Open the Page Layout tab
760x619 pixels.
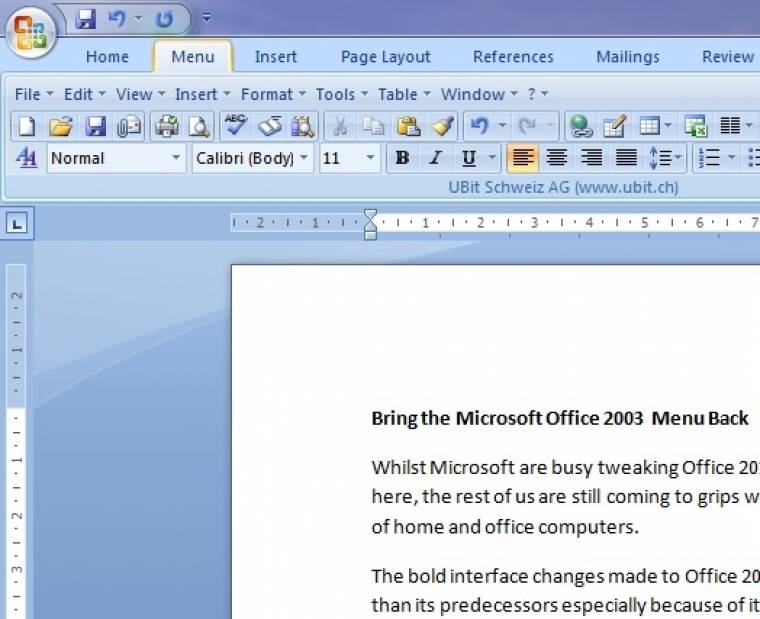pyautogui.click(x=386, y=57)
